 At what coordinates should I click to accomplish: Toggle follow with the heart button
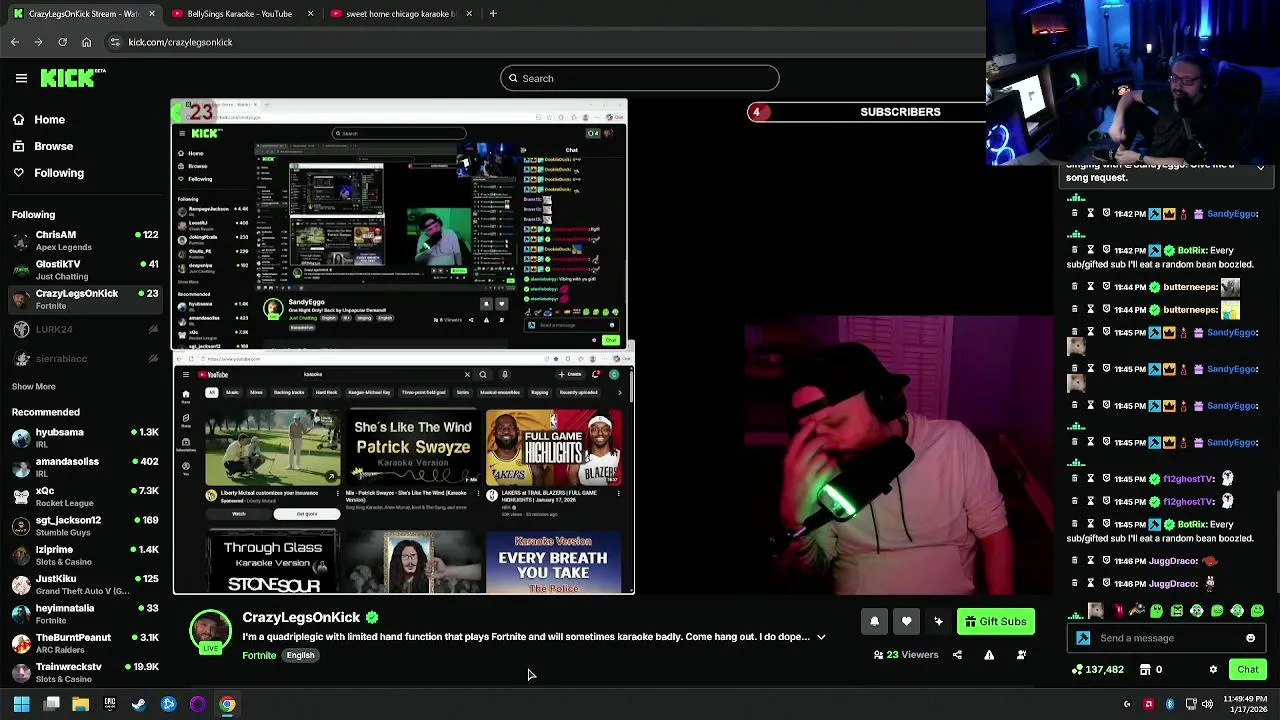[906, 622]
